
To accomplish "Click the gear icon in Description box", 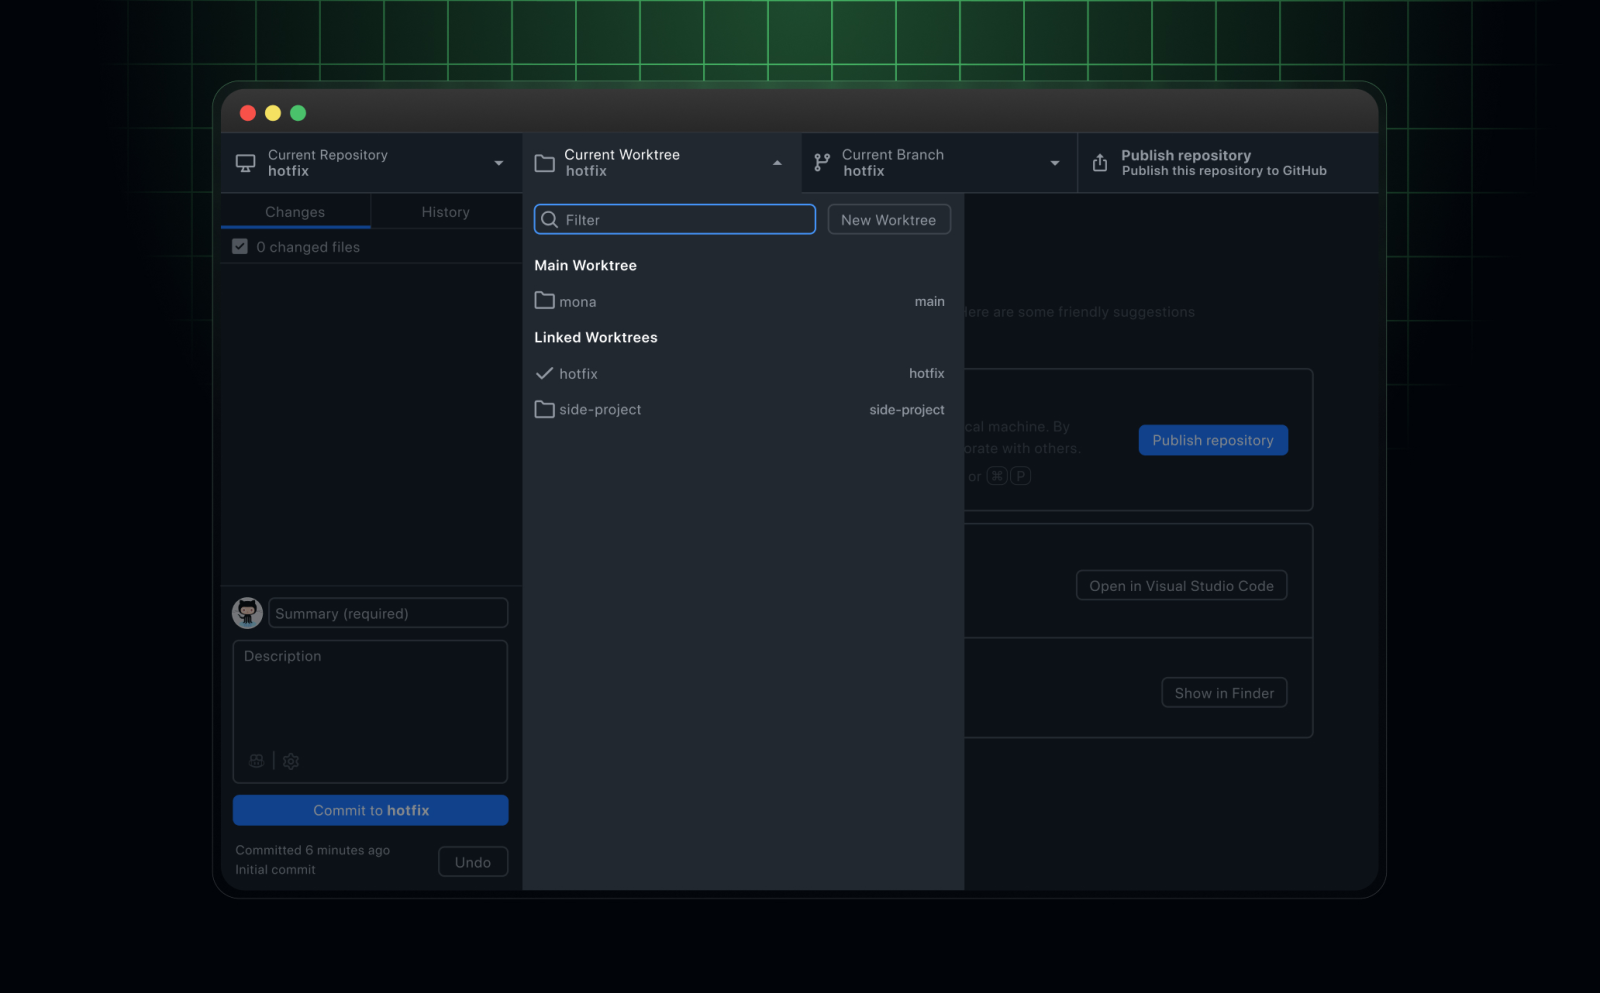I will click(x=291, y=761).
